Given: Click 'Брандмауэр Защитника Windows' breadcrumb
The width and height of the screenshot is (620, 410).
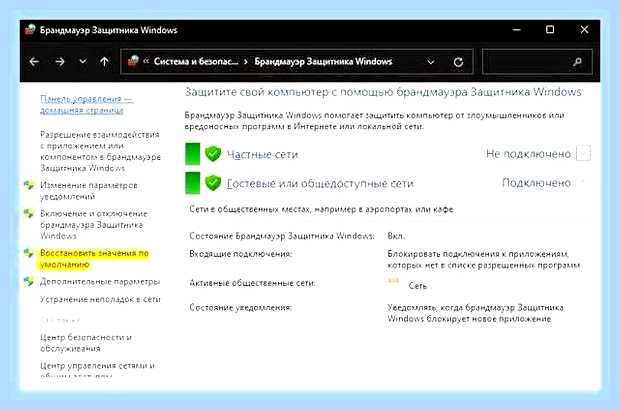Looking at the screenshot, I should coord(323,61).
